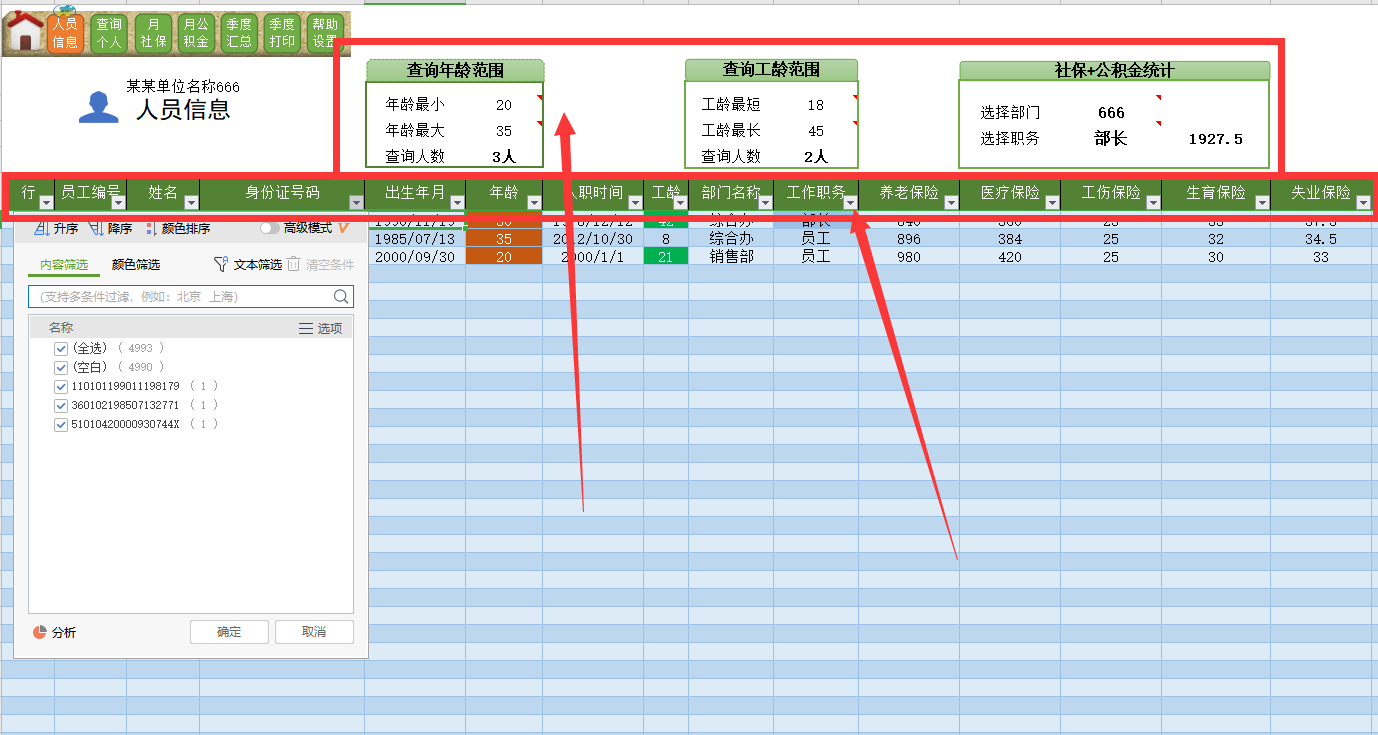The image size is (1378, 735).
Task: Open the 出生年月 column filter dropdown
Action: point(456,202)
